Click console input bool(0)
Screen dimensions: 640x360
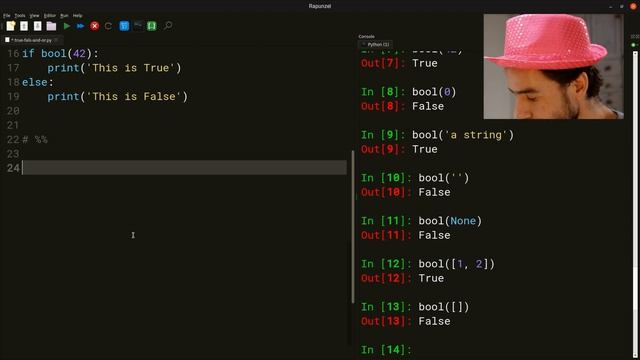click(x=434, y=92)
